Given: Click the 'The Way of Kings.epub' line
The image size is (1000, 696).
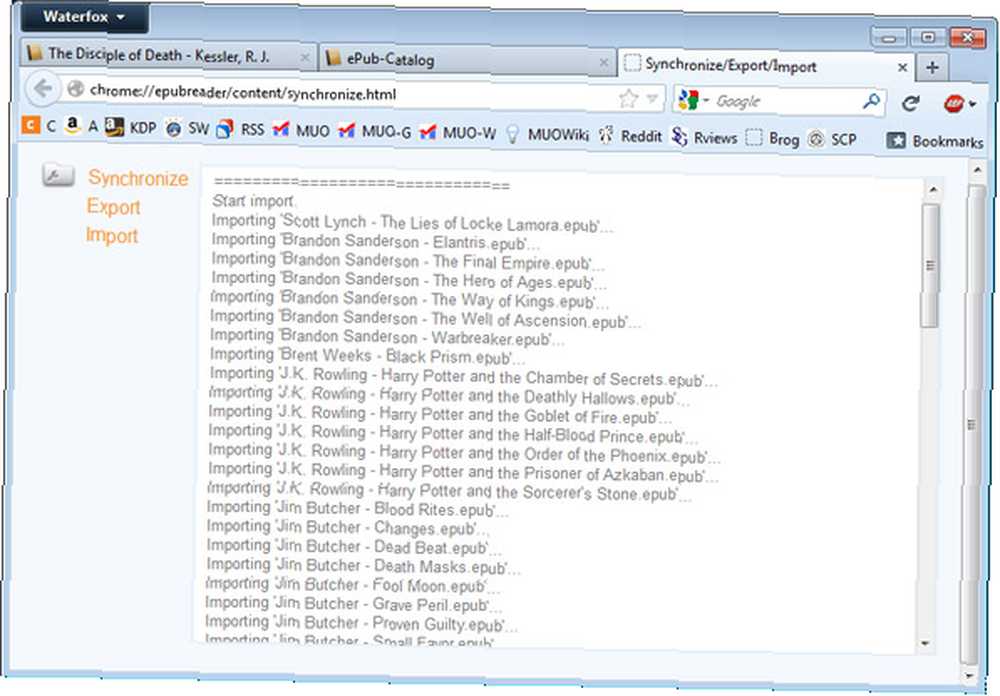Looking at the screenshot, I should pos(409,299).
